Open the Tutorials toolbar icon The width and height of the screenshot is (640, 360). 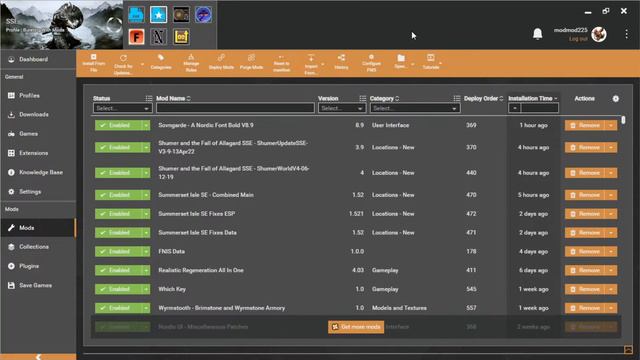point(431,62)
